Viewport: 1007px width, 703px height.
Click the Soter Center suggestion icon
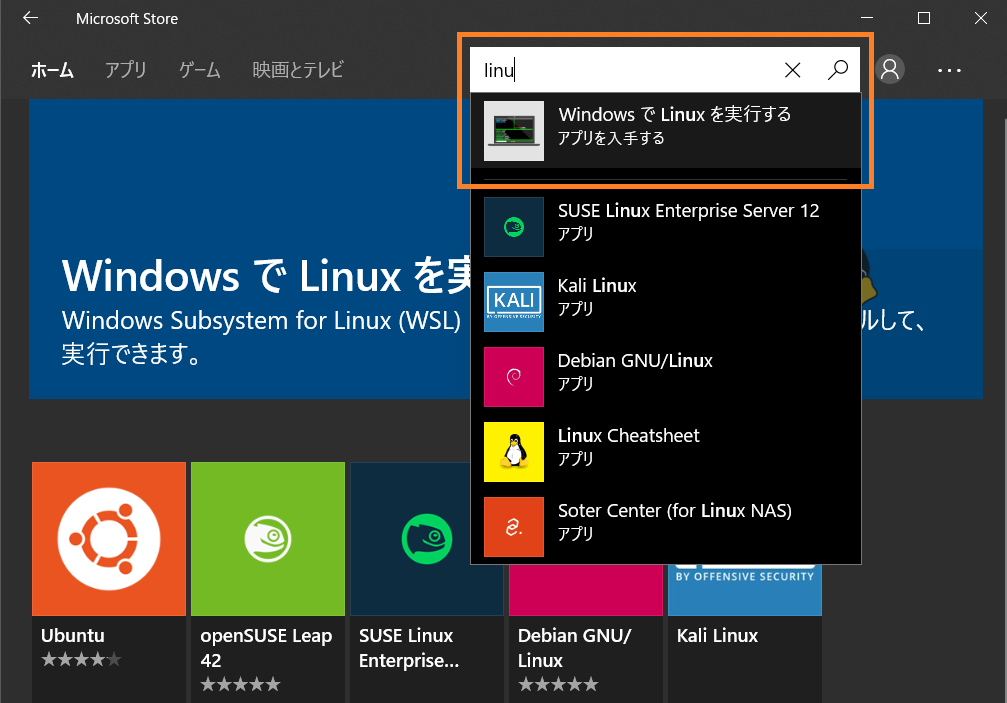click(514, 527)
